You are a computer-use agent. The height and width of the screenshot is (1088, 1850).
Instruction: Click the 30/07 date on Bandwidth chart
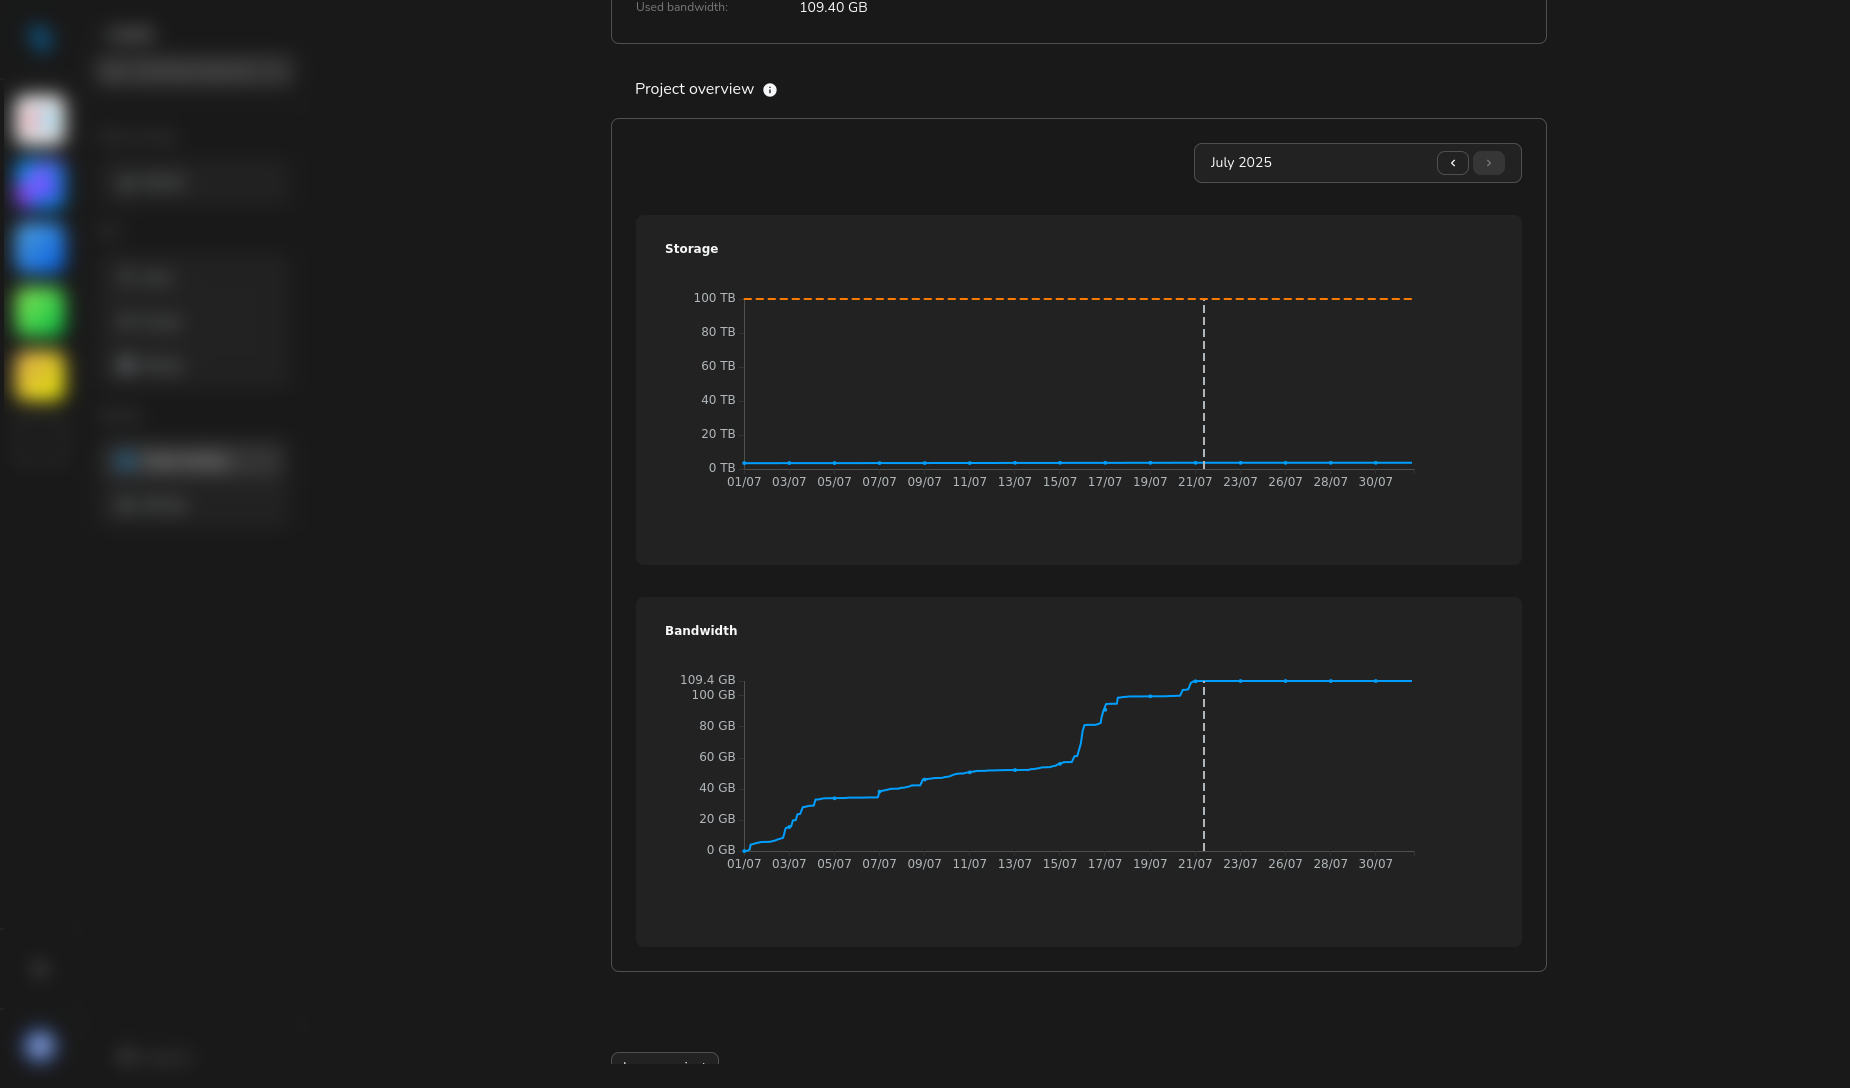(x=1375, y=864)
